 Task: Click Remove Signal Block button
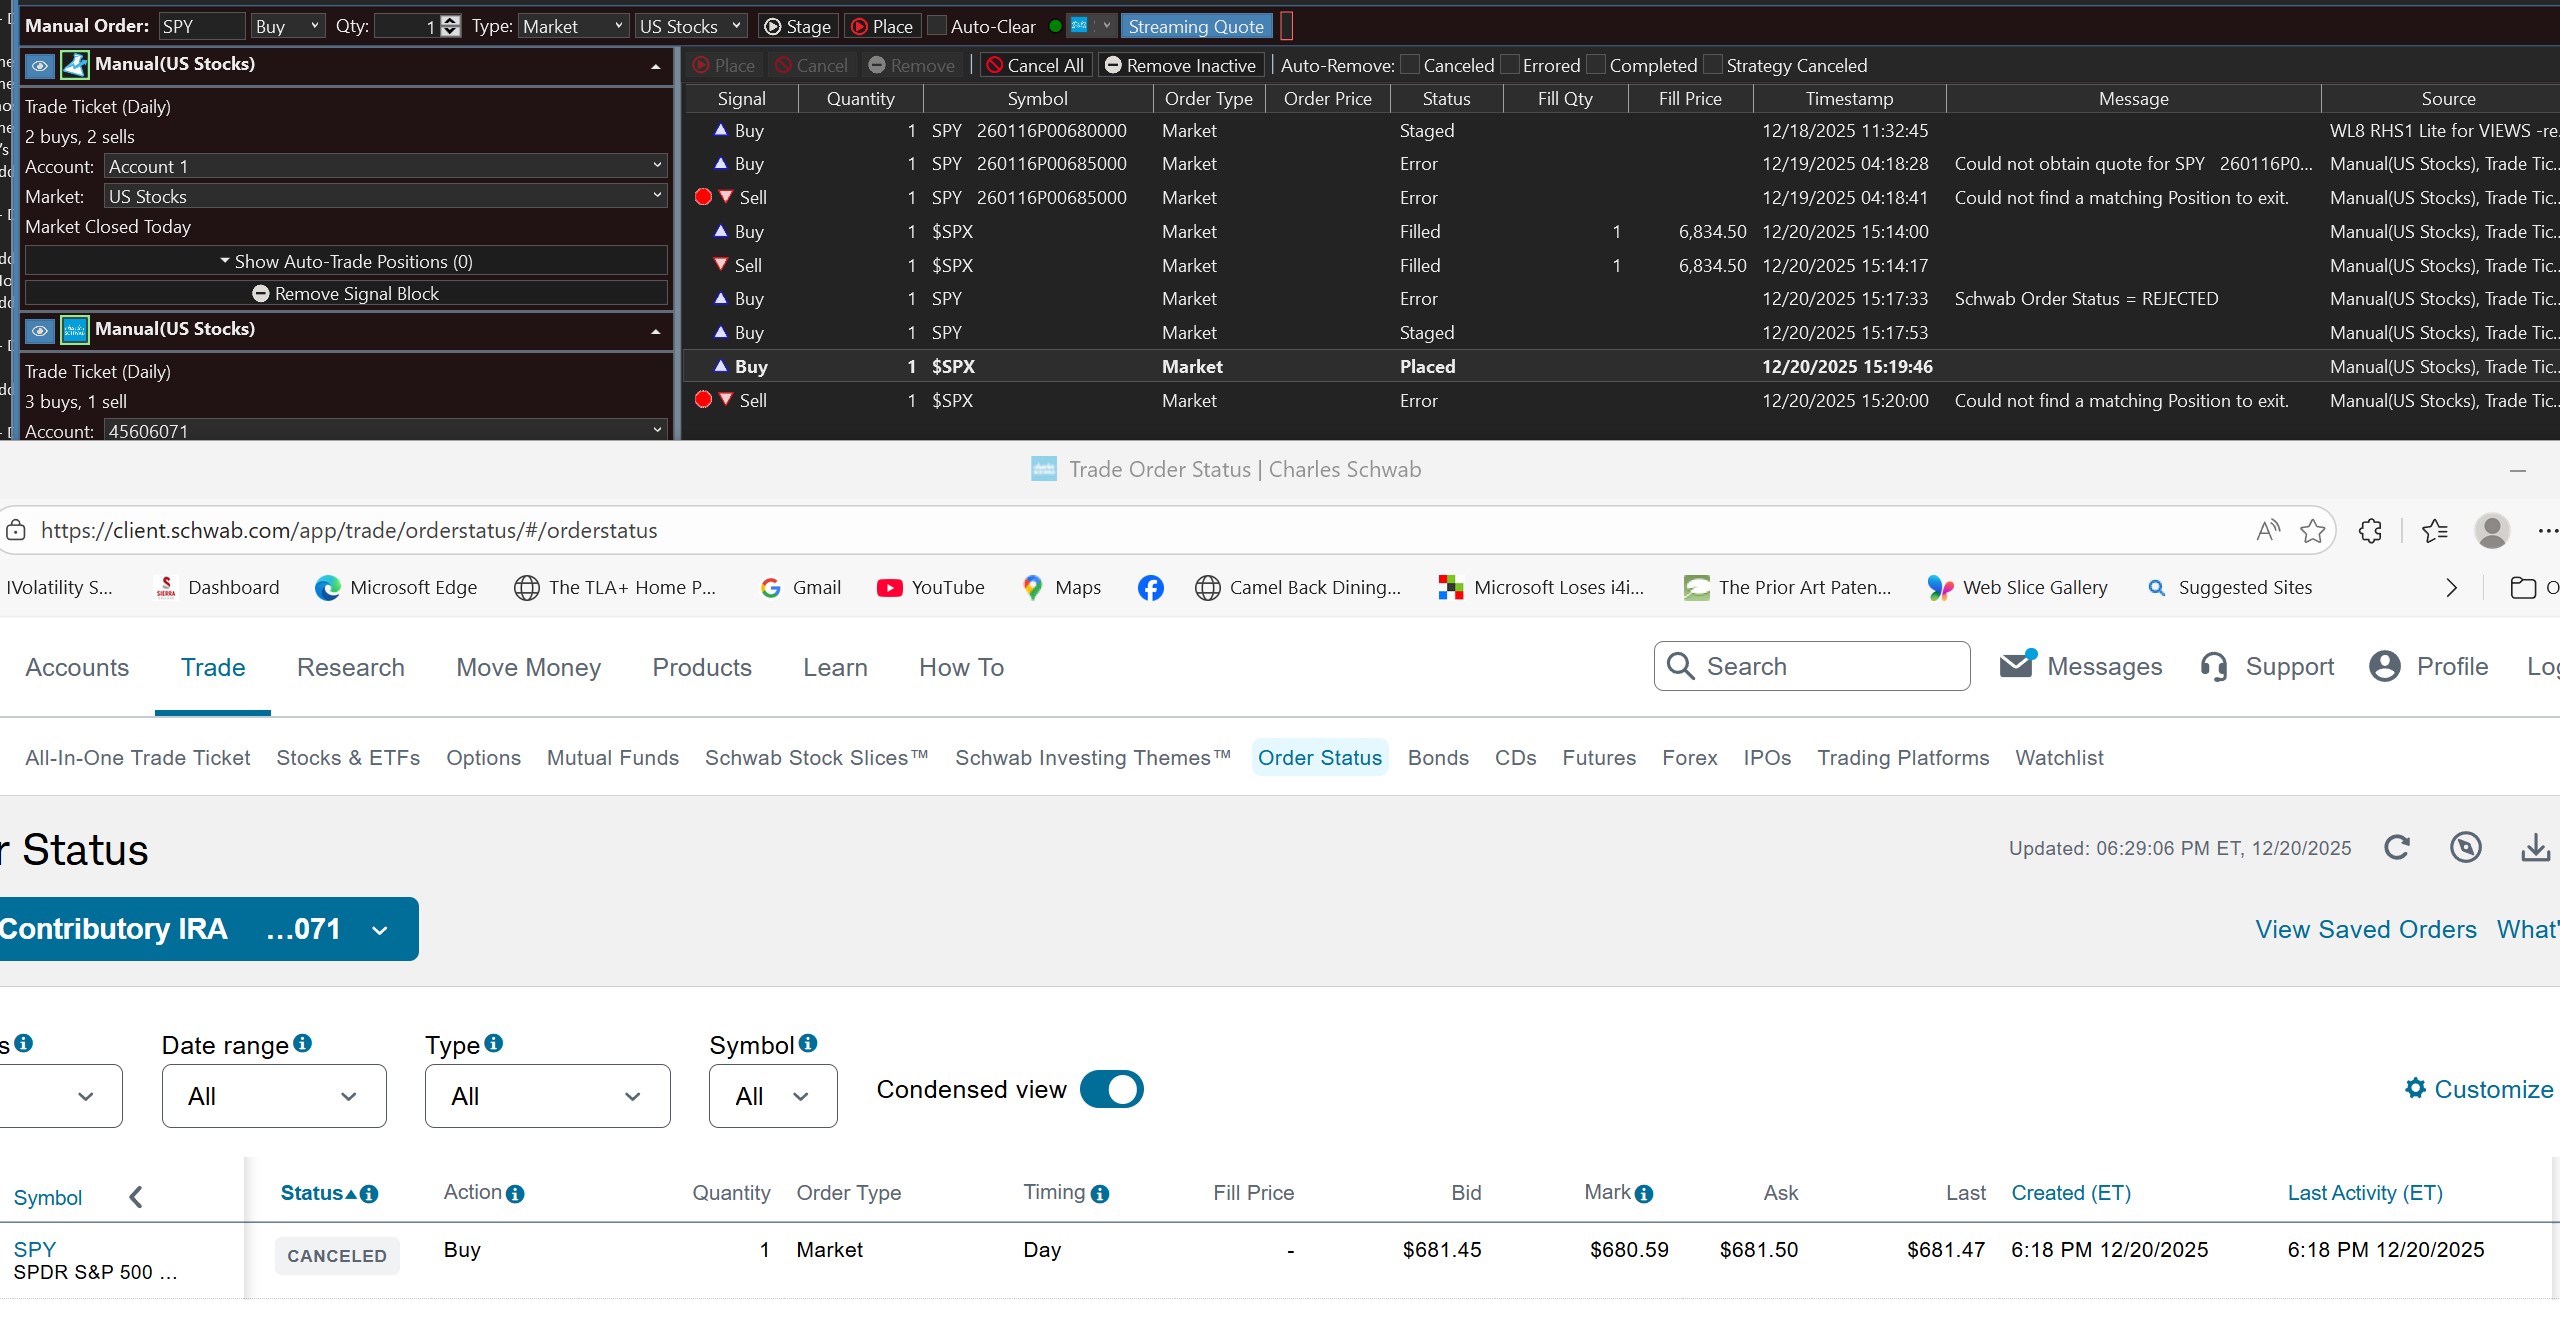pos(346,293)
